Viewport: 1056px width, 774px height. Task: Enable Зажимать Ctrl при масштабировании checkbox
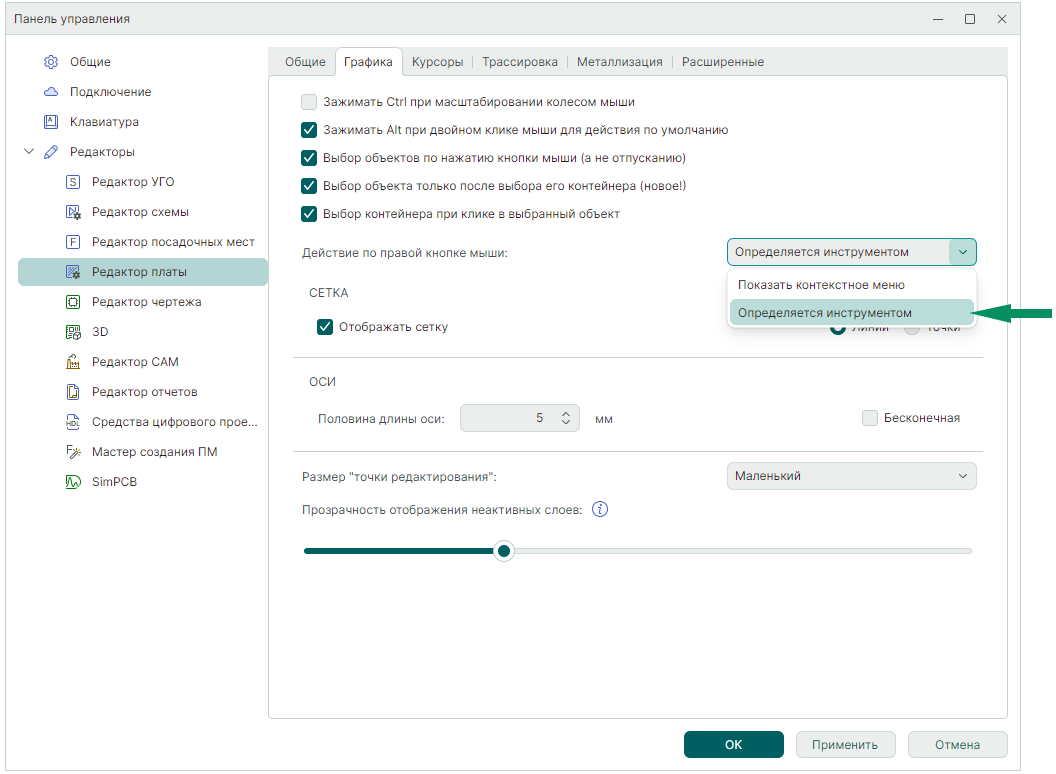(x=309, y=102)
